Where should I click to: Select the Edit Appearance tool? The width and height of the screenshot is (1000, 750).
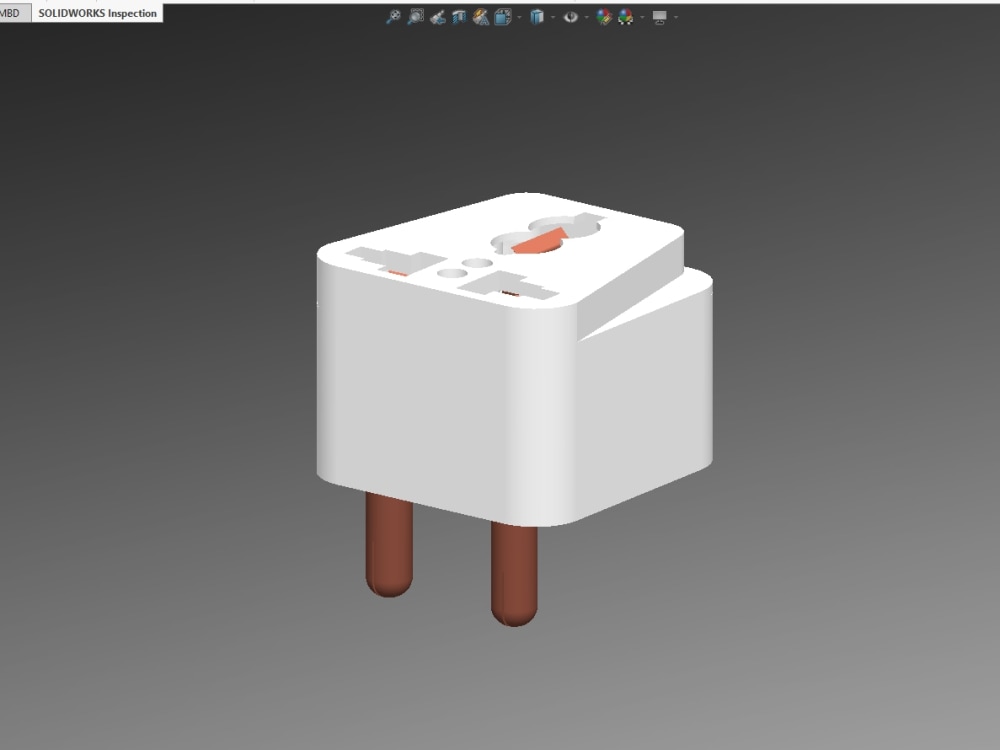point(603,16)
